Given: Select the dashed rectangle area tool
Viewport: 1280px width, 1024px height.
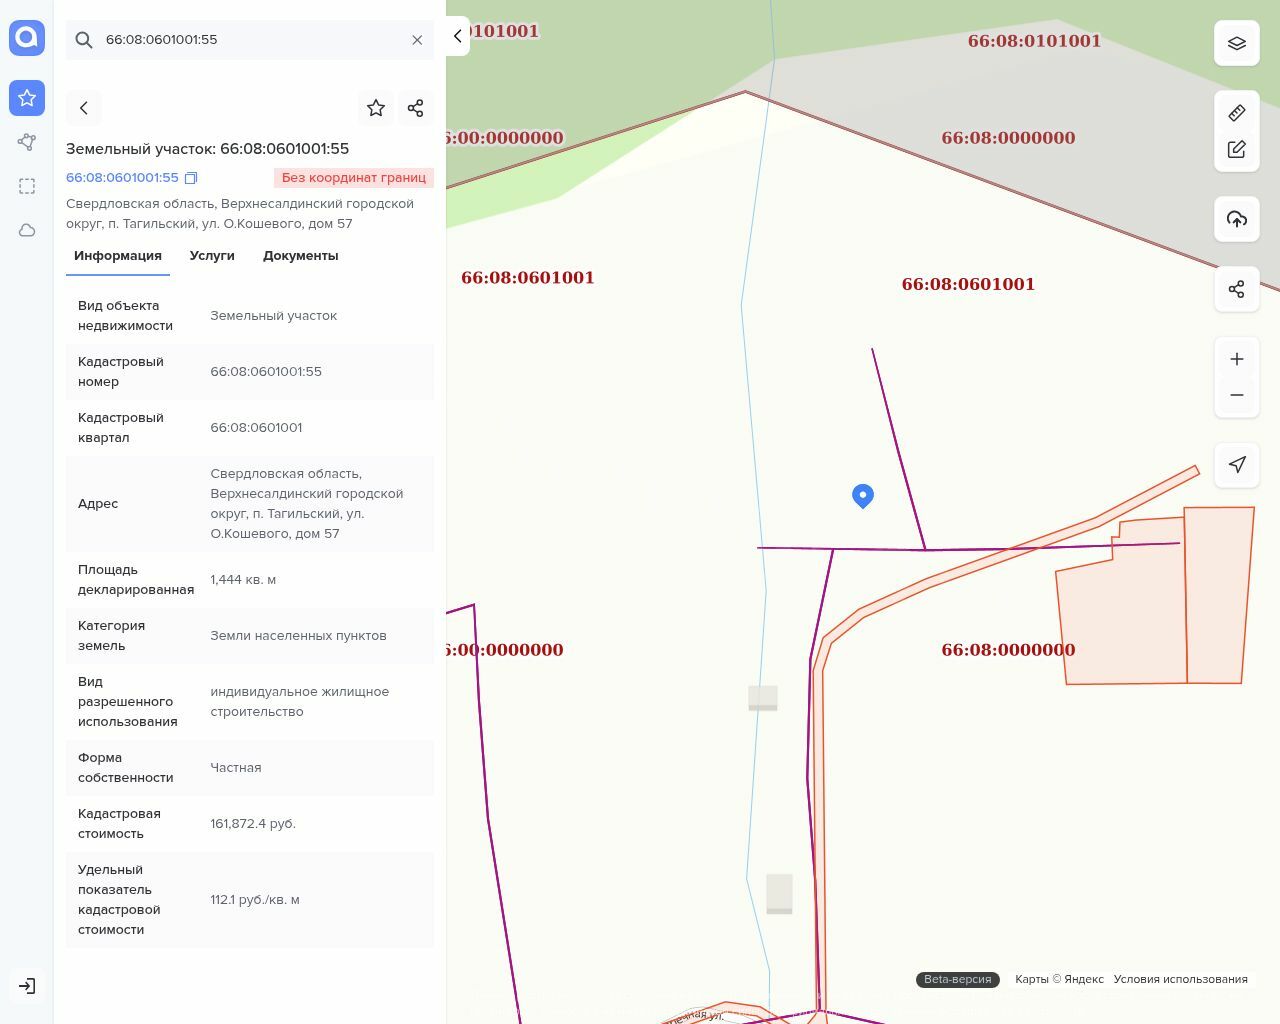Looking at the screenshot, I should tap(27, 186).
